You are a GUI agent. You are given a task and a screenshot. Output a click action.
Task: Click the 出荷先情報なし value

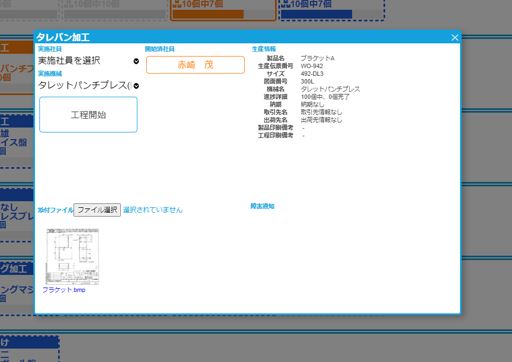321,120
